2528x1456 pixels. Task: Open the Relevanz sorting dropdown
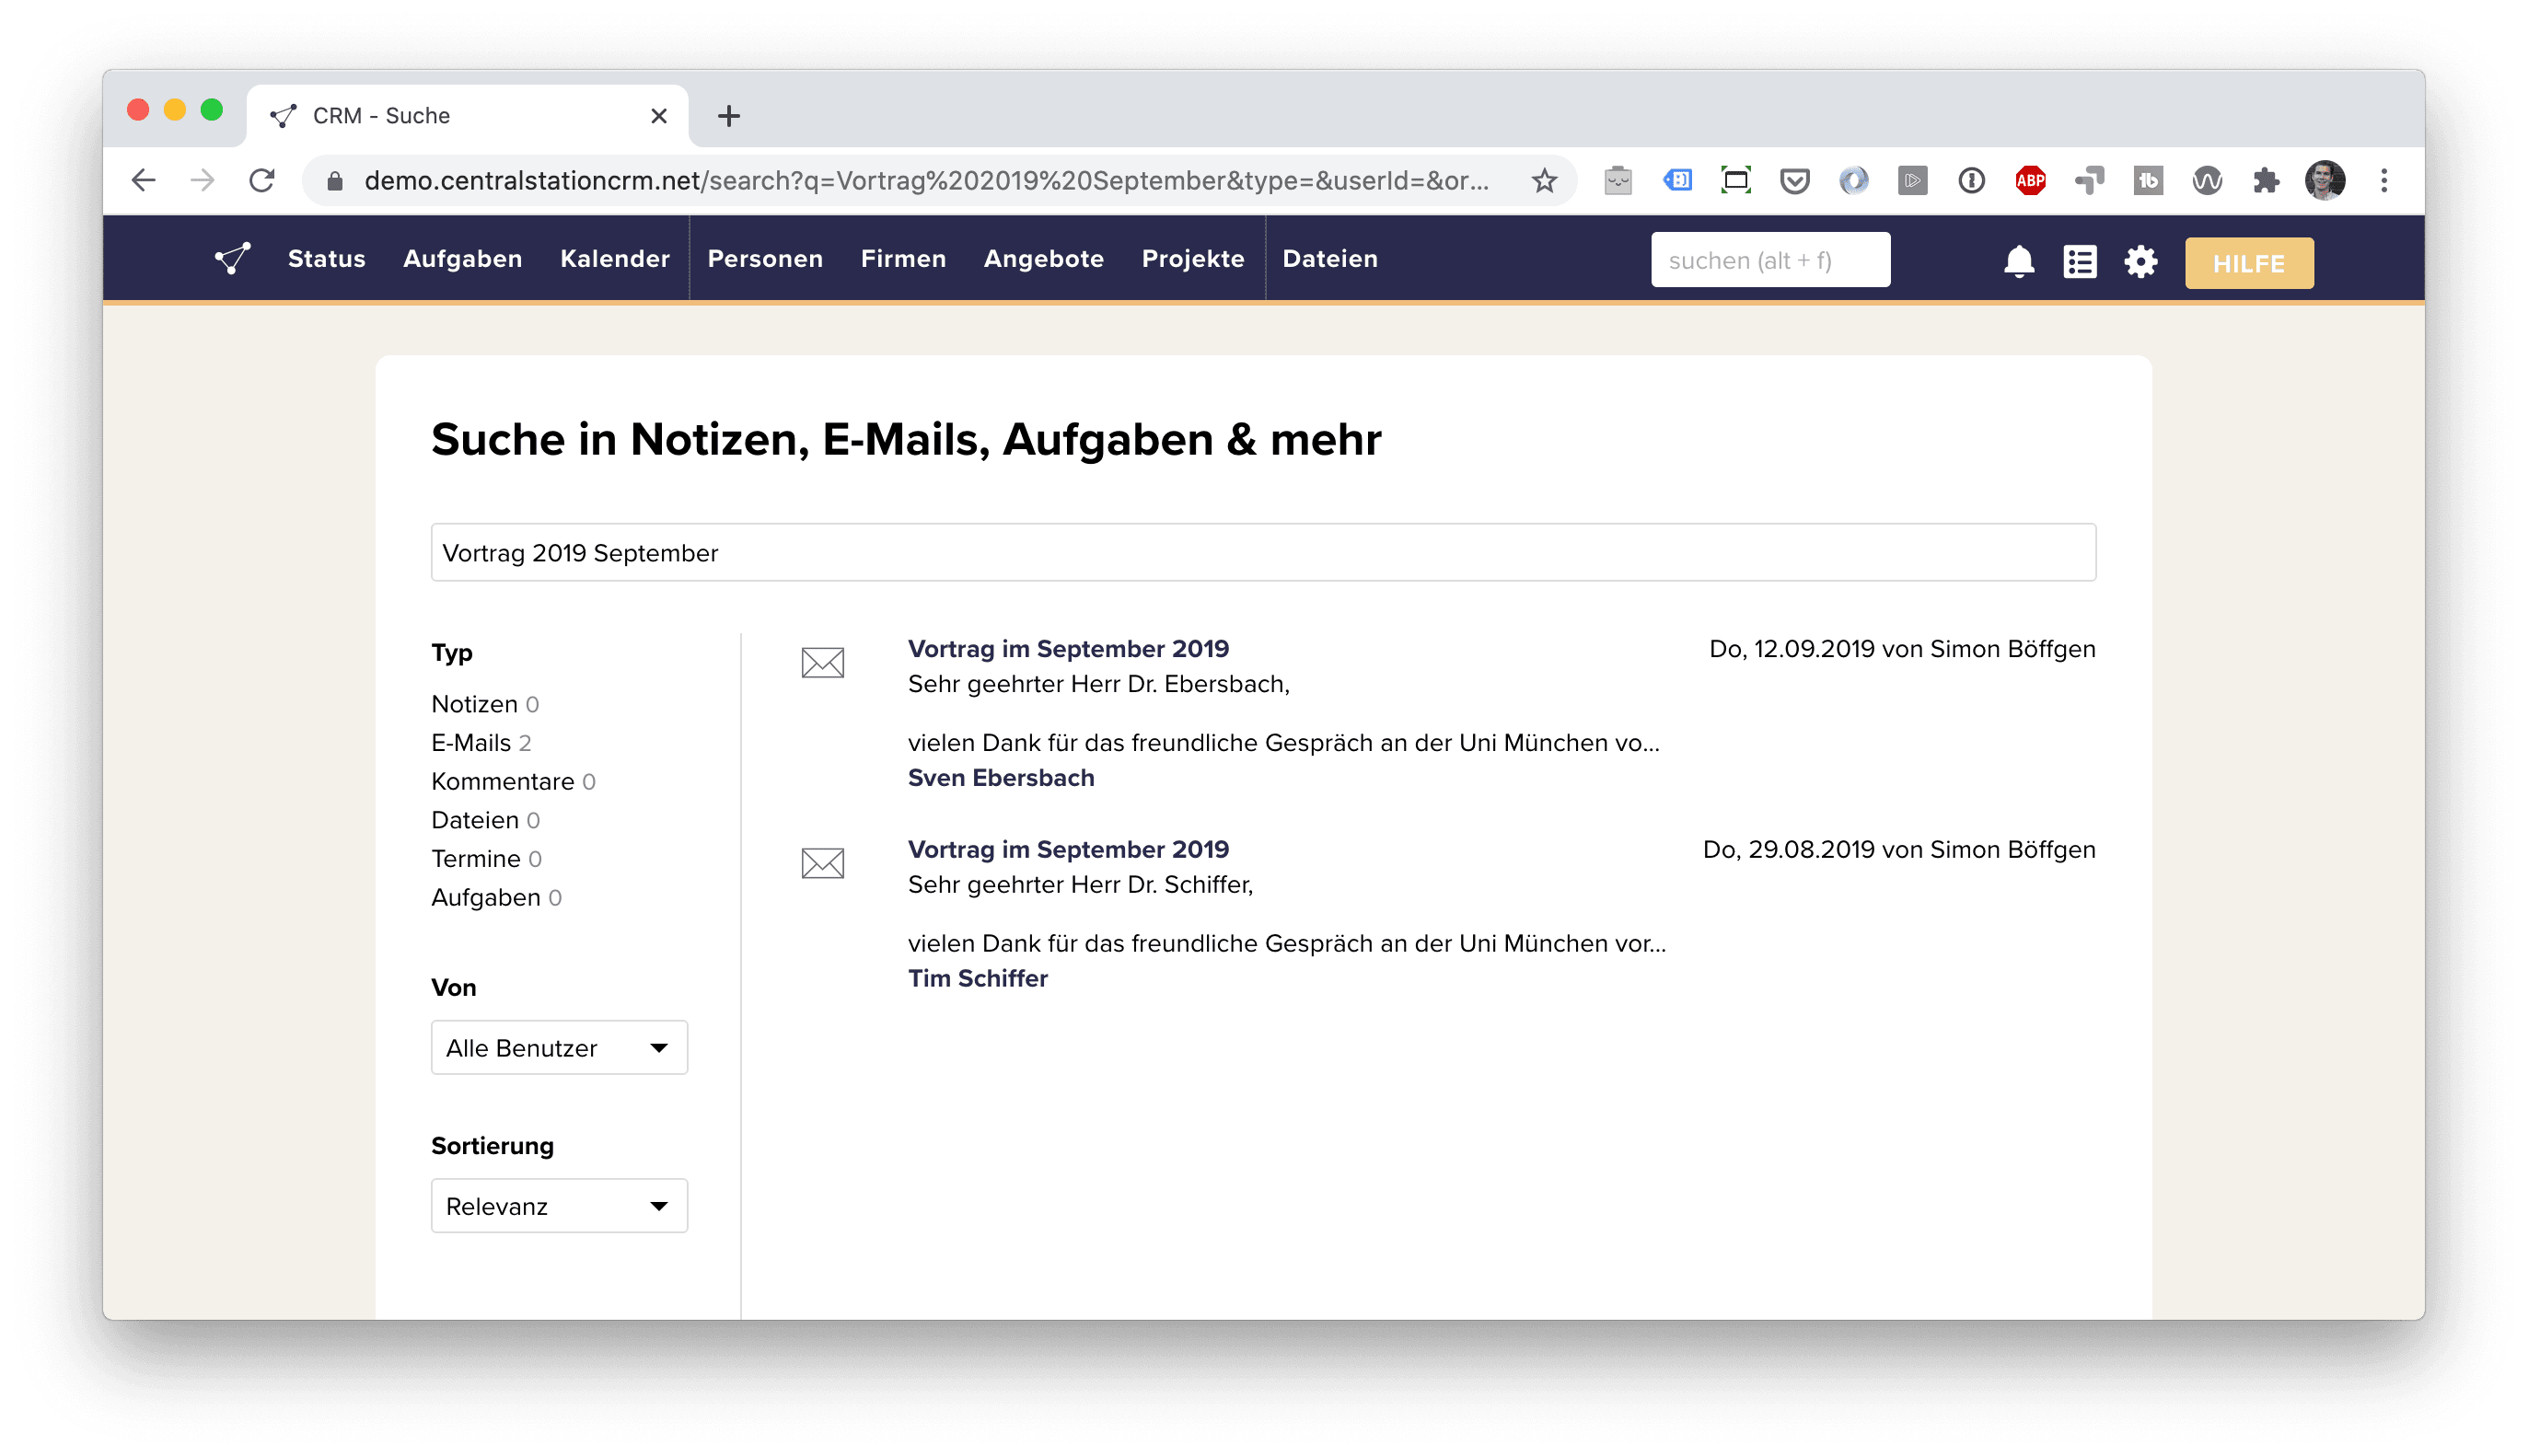click(559, 1205)
